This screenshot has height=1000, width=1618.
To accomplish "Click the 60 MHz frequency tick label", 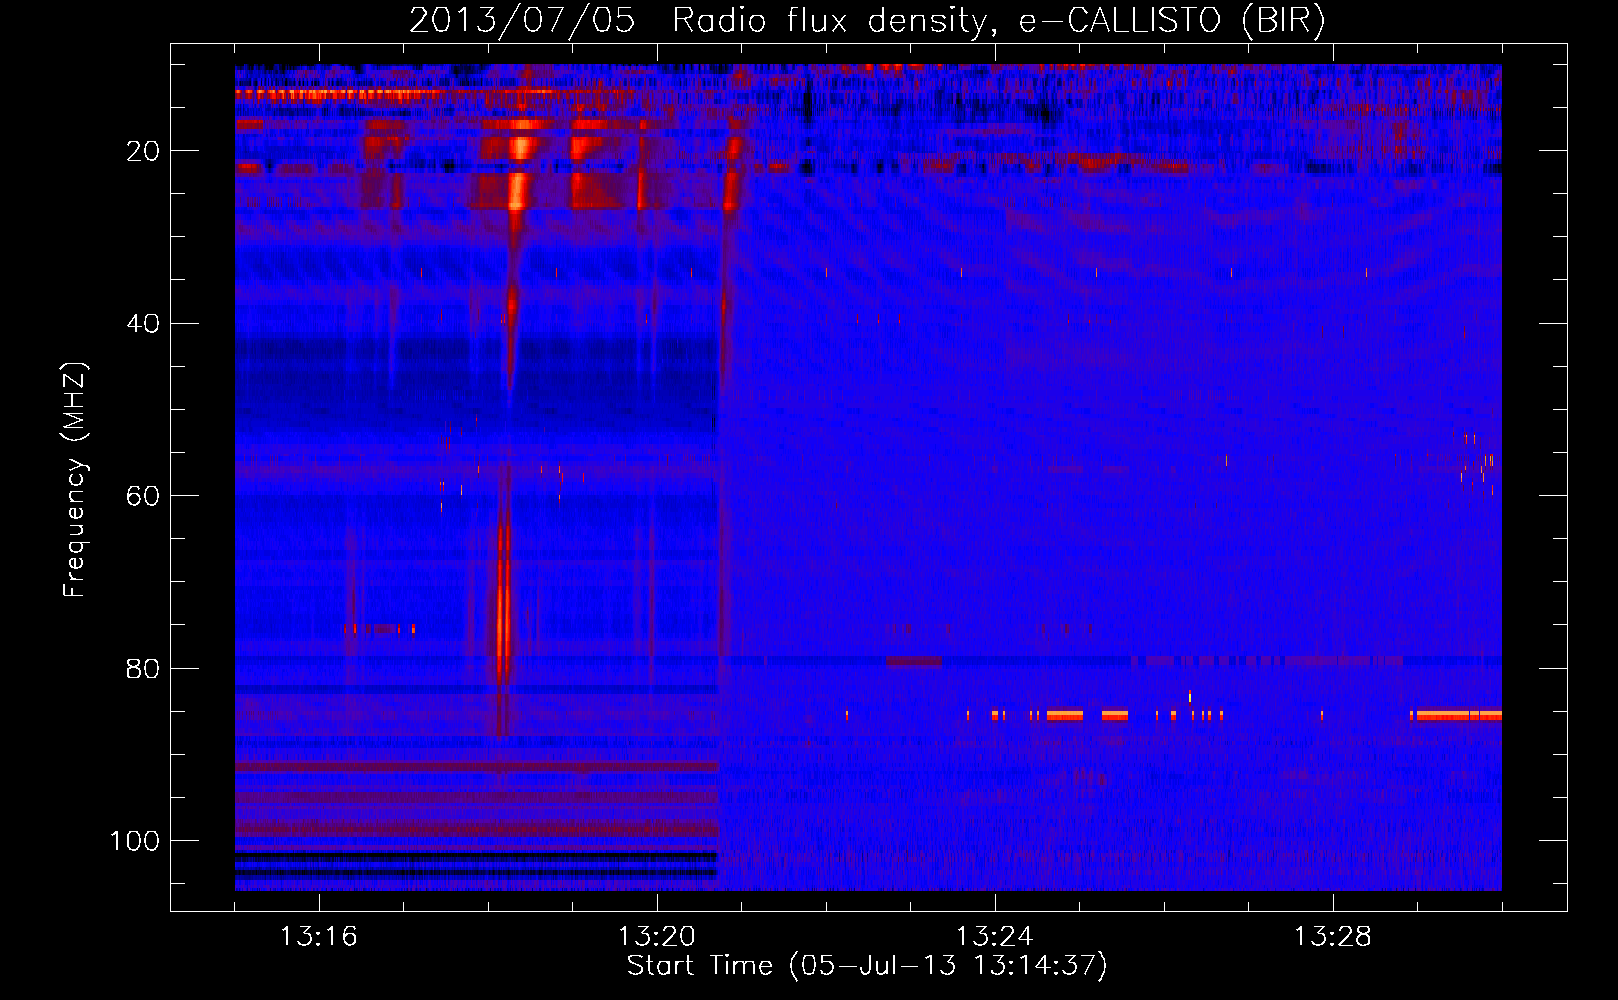I will pyautogui.click(x=143, y=496).
